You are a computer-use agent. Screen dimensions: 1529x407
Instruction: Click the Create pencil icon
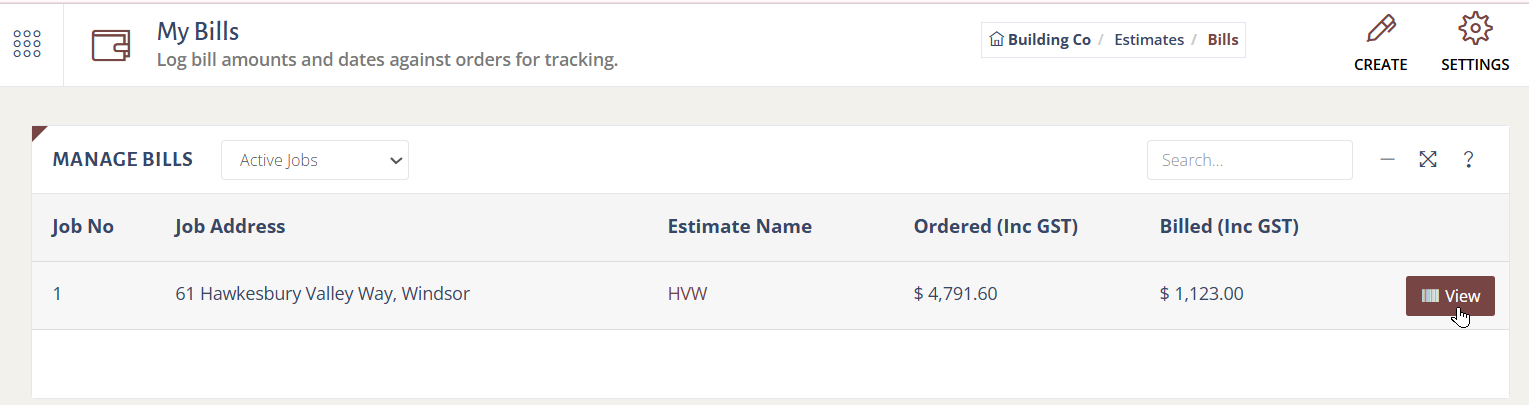pos(1380,29)
